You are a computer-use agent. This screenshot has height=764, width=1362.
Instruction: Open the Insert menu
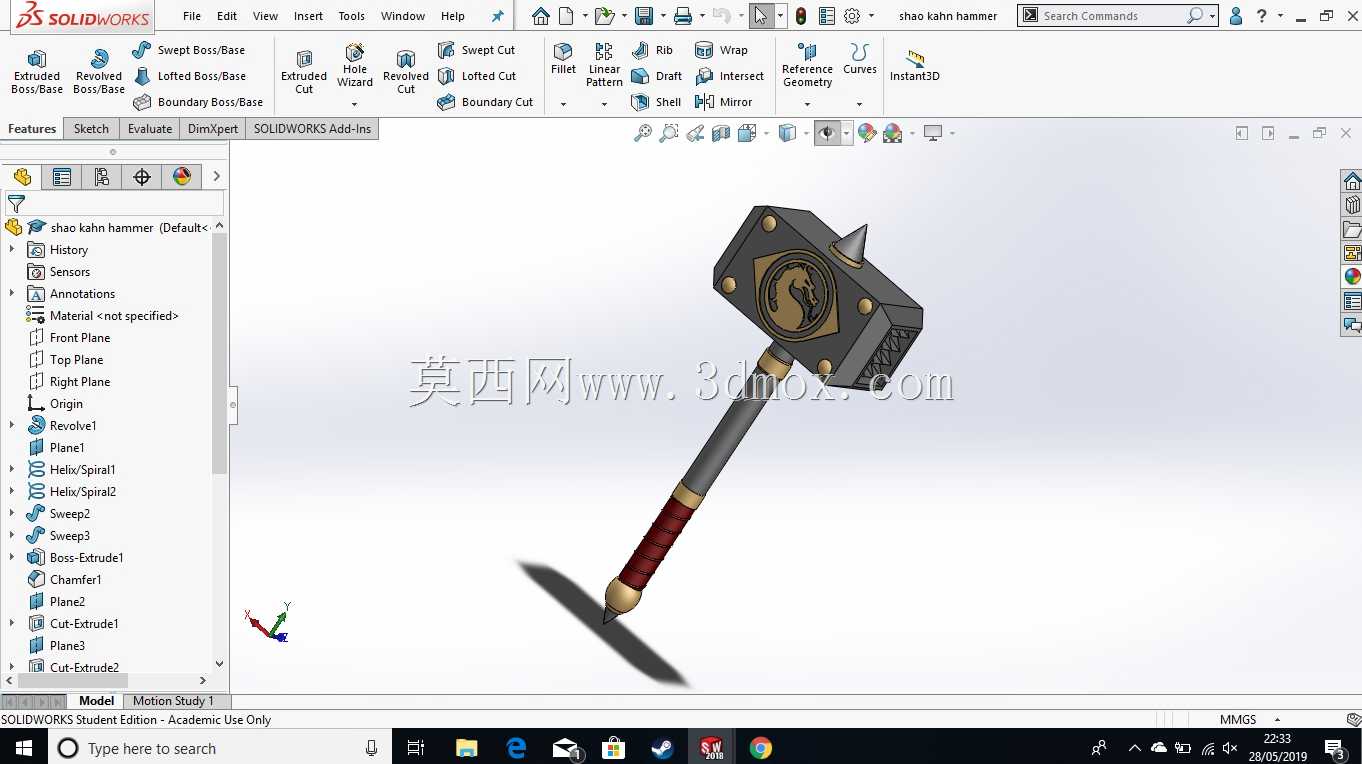tap(308, 16)
